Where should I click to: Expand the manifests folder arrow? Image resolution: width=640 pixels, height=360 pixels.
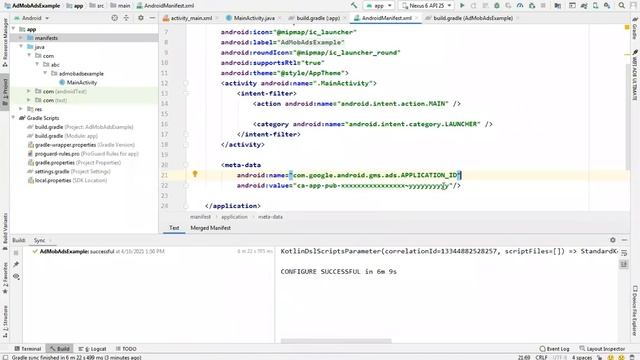(21, 38)
